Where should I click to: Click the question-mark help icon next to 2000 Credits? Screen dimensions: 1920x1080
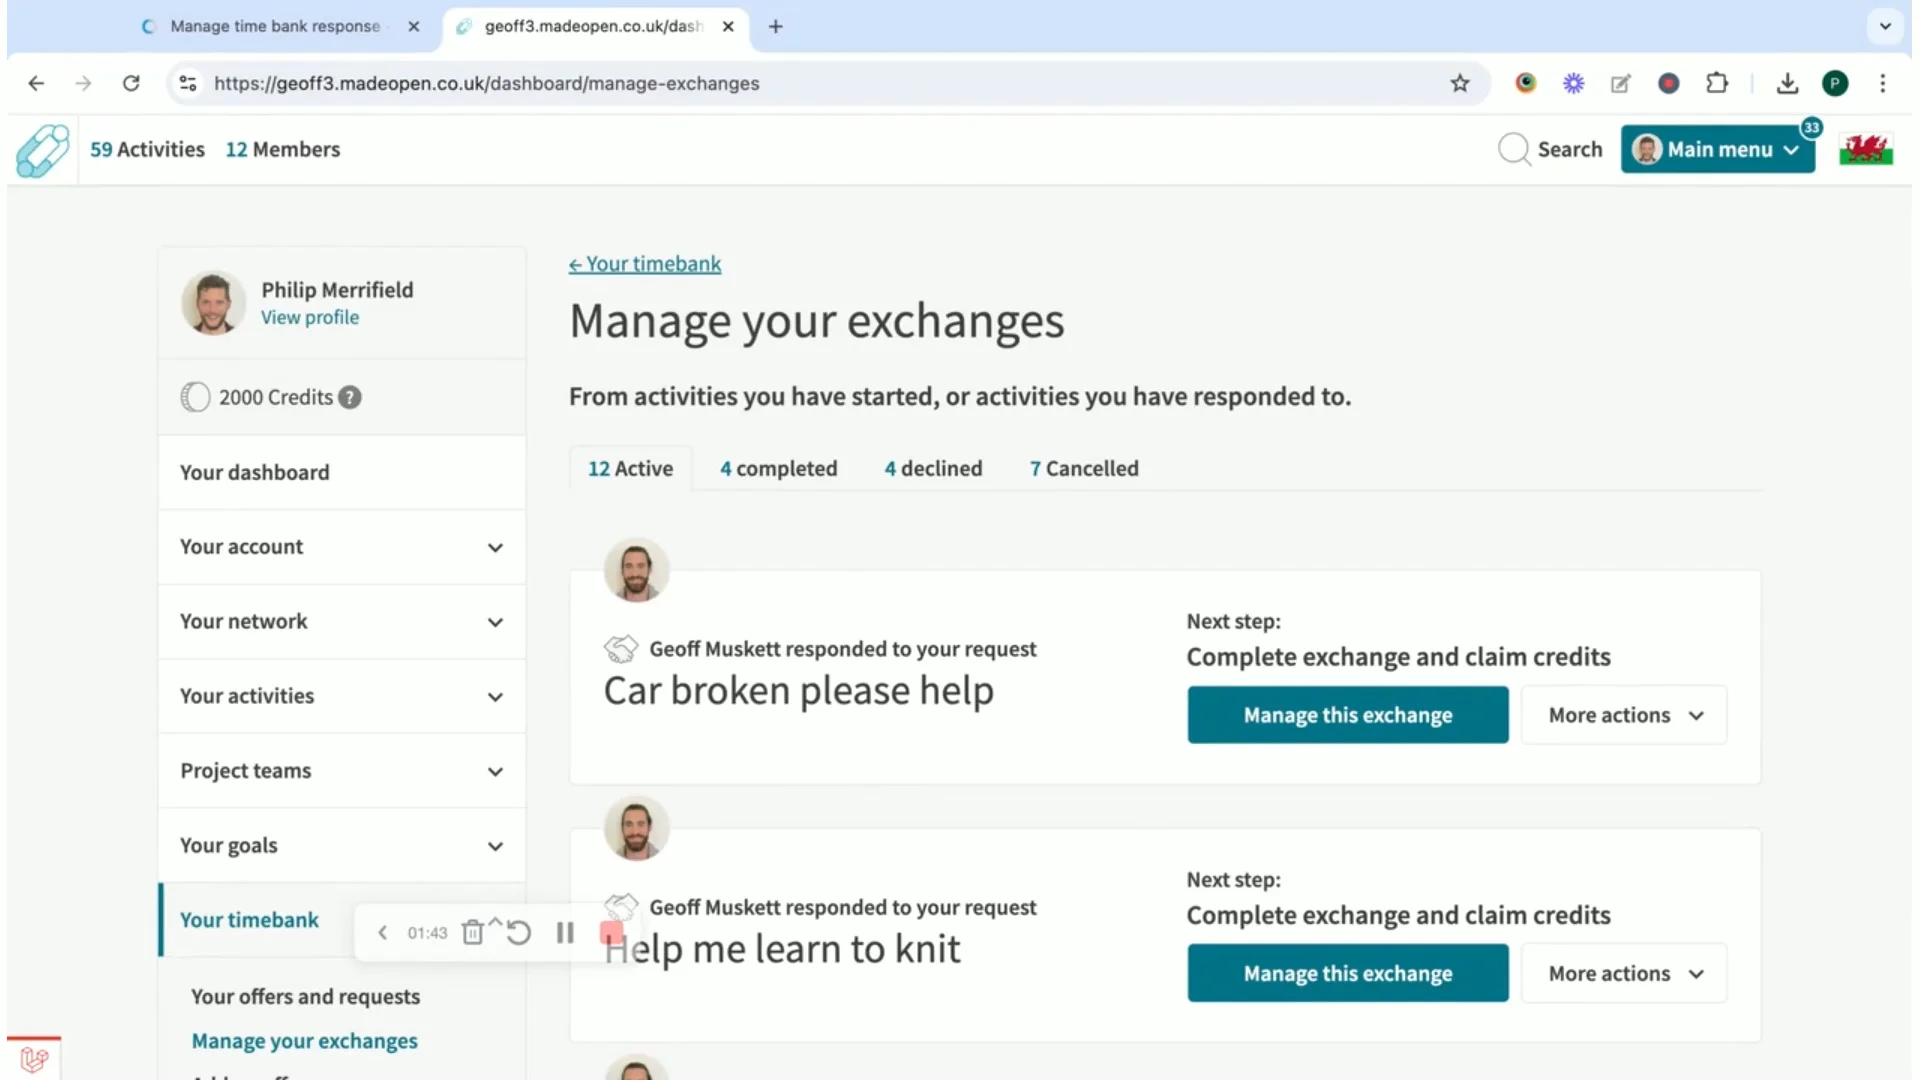point(349,397)
